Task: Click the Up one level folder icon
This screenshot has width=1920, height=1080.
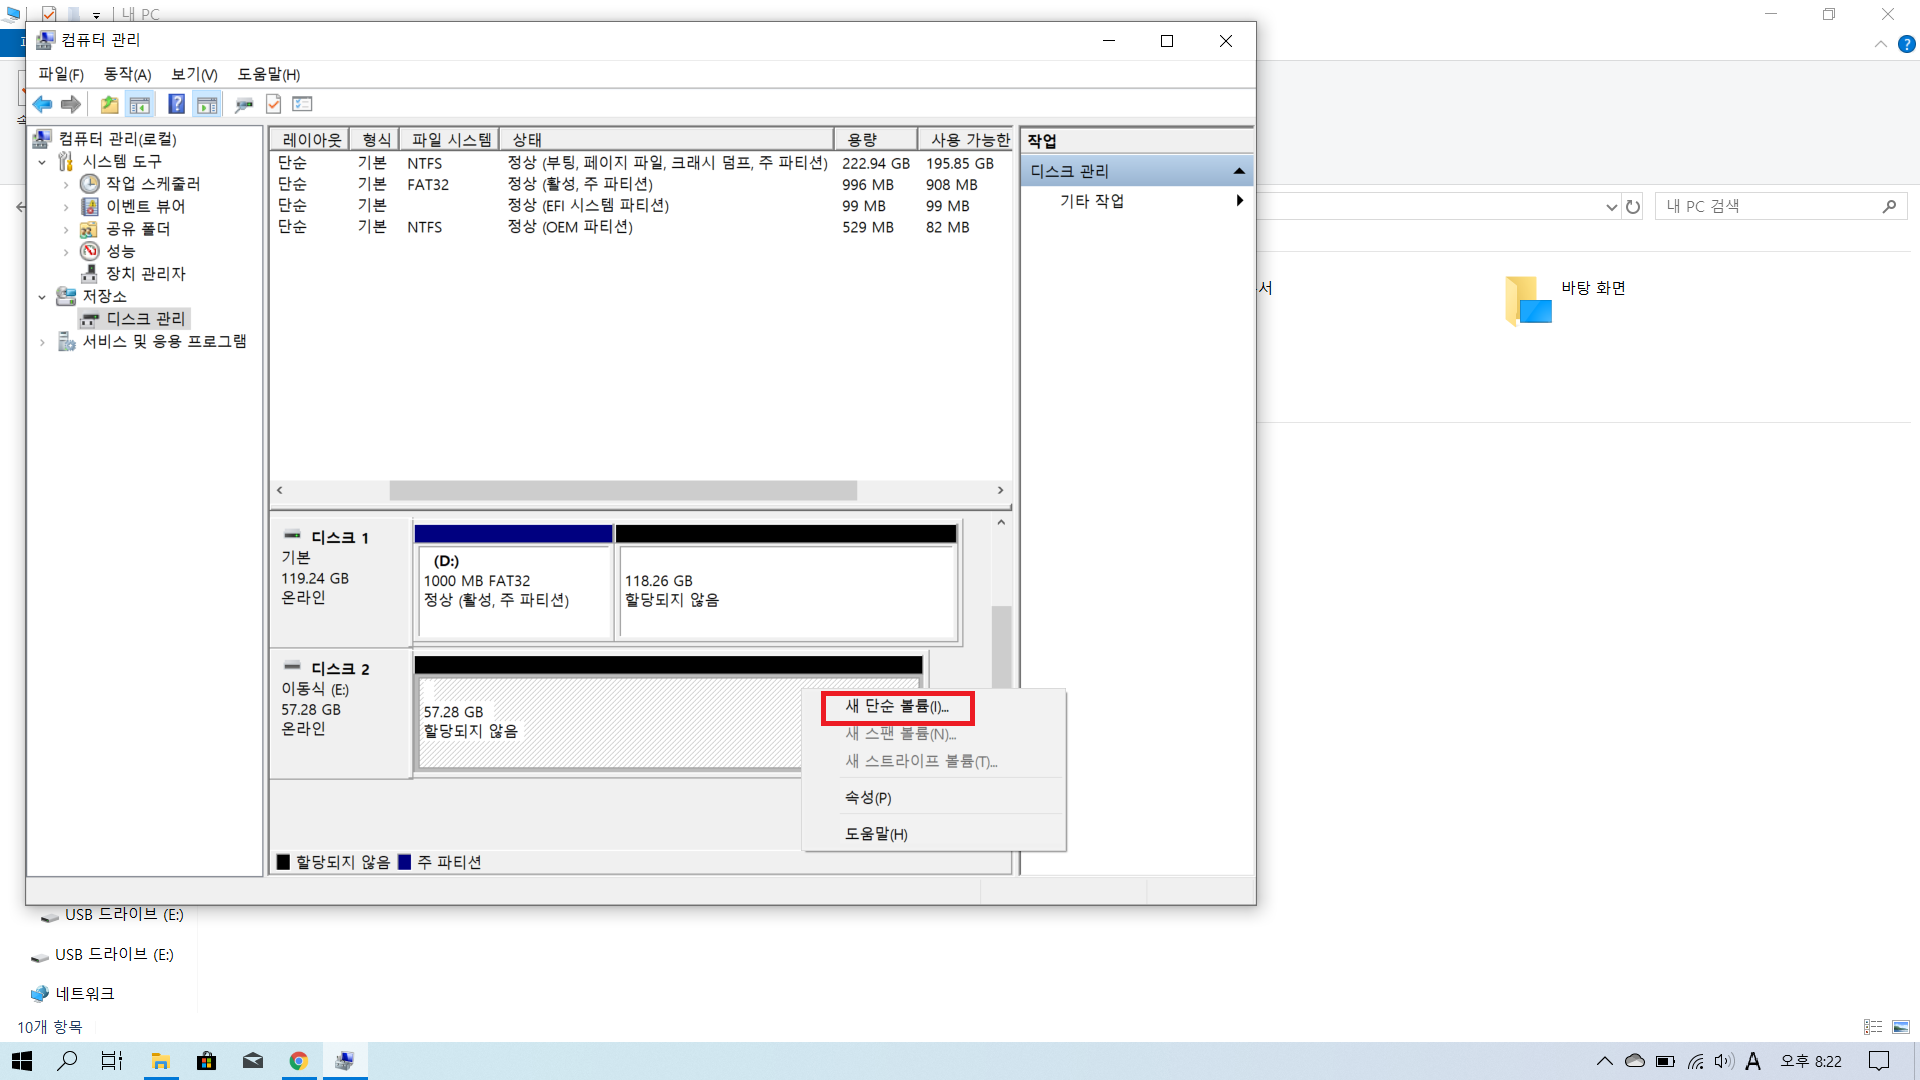Action: [x=109, y=104]
